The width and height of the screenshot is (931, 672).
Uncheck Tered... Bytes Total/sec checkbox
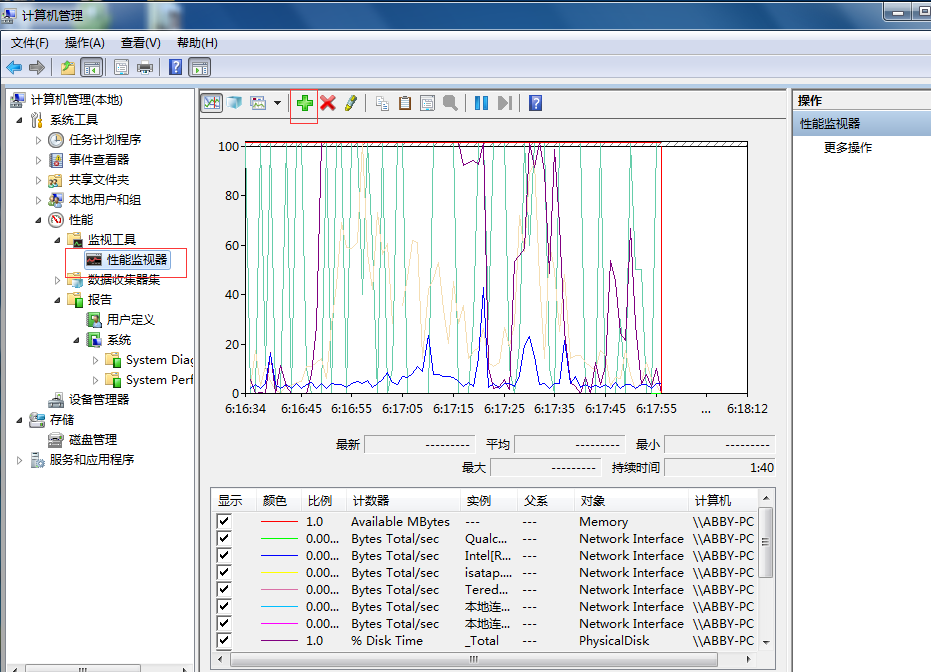coord(224,589)
